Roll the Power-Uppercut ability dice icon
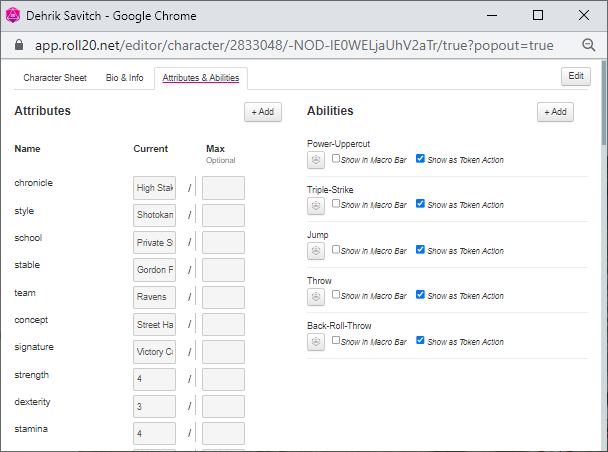 coord(315,159)
